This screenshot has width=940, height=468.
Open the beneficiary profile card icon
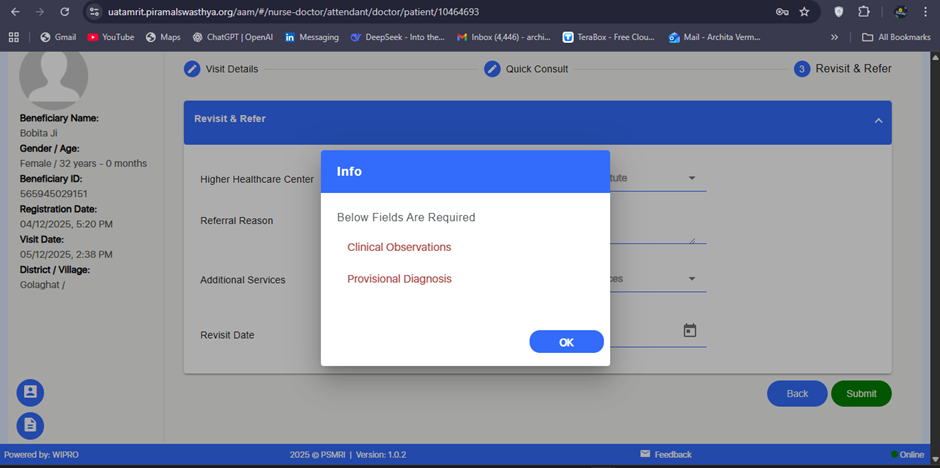pyautogui.click(x=30, y=392)
